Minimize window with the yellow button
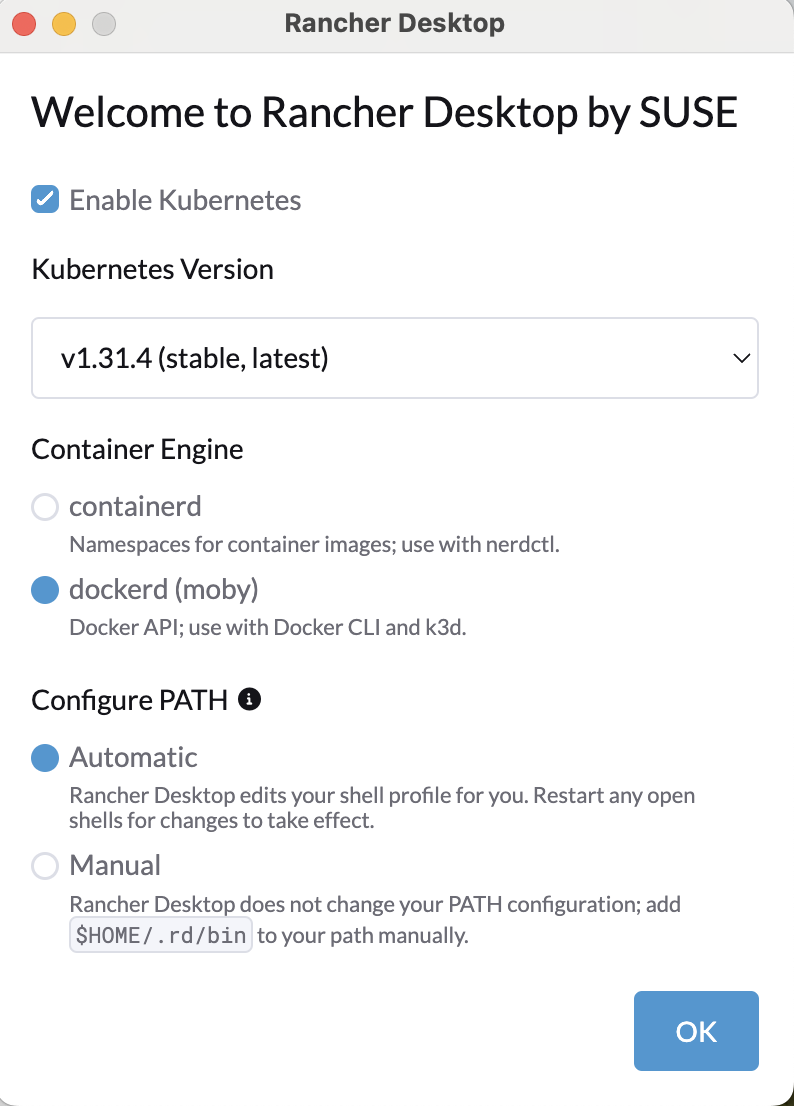Viewport: 794px width, 1106px height. [x=64, y=24]
